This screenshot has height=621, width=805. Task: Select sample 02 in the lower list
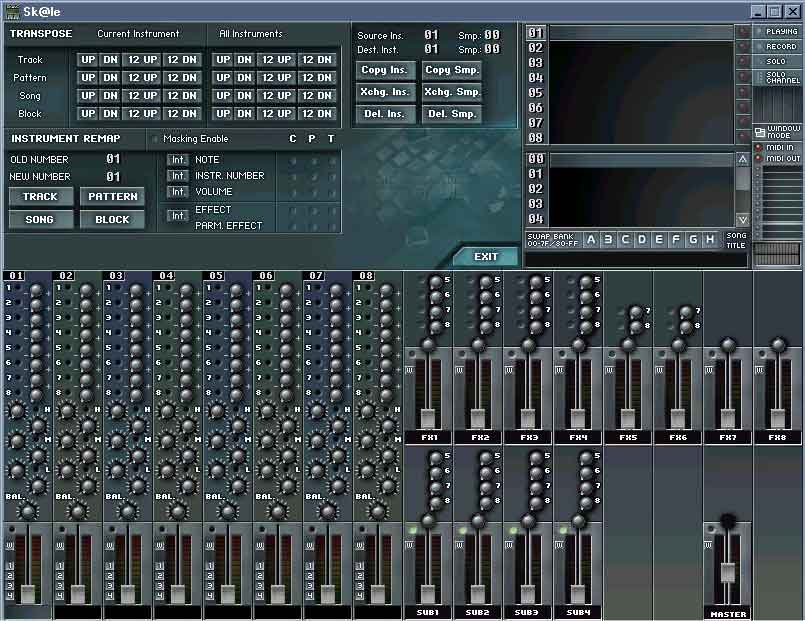click(x=536, y=189)
